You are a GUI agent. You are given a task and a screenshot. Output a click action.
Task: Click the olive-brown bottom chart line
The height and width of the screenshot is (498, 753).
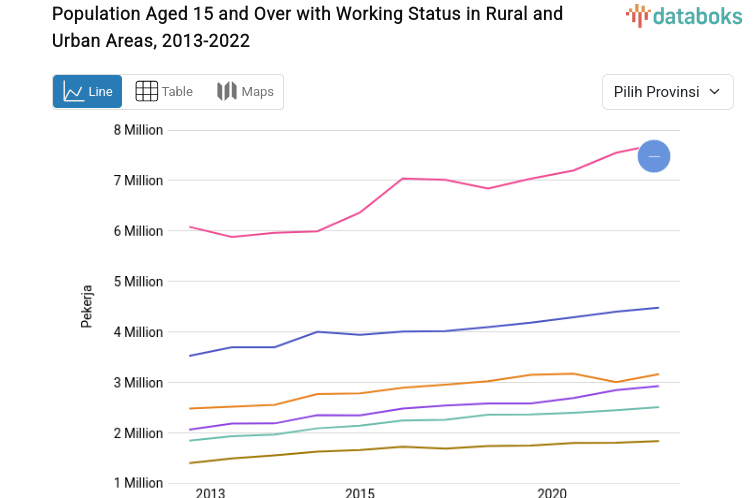445,448
